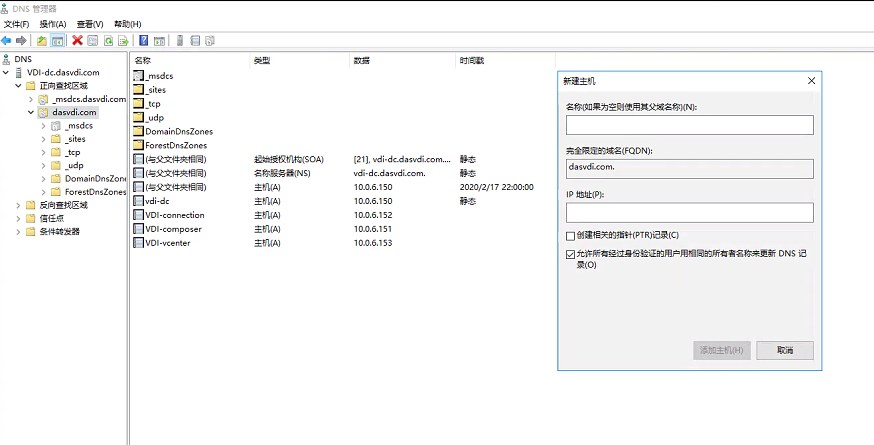Viewport: 874px width, 445px height.
Task: Select dasvdi.com zone in tree
Action: coord(74,113)
